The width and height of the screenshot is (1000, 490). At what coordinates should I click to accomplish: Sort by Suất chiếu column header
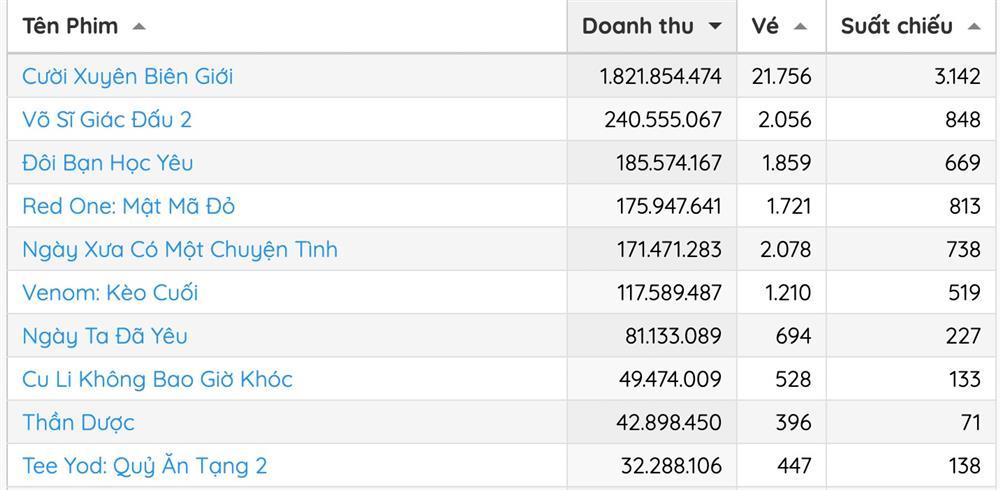[x=896, y=27]
